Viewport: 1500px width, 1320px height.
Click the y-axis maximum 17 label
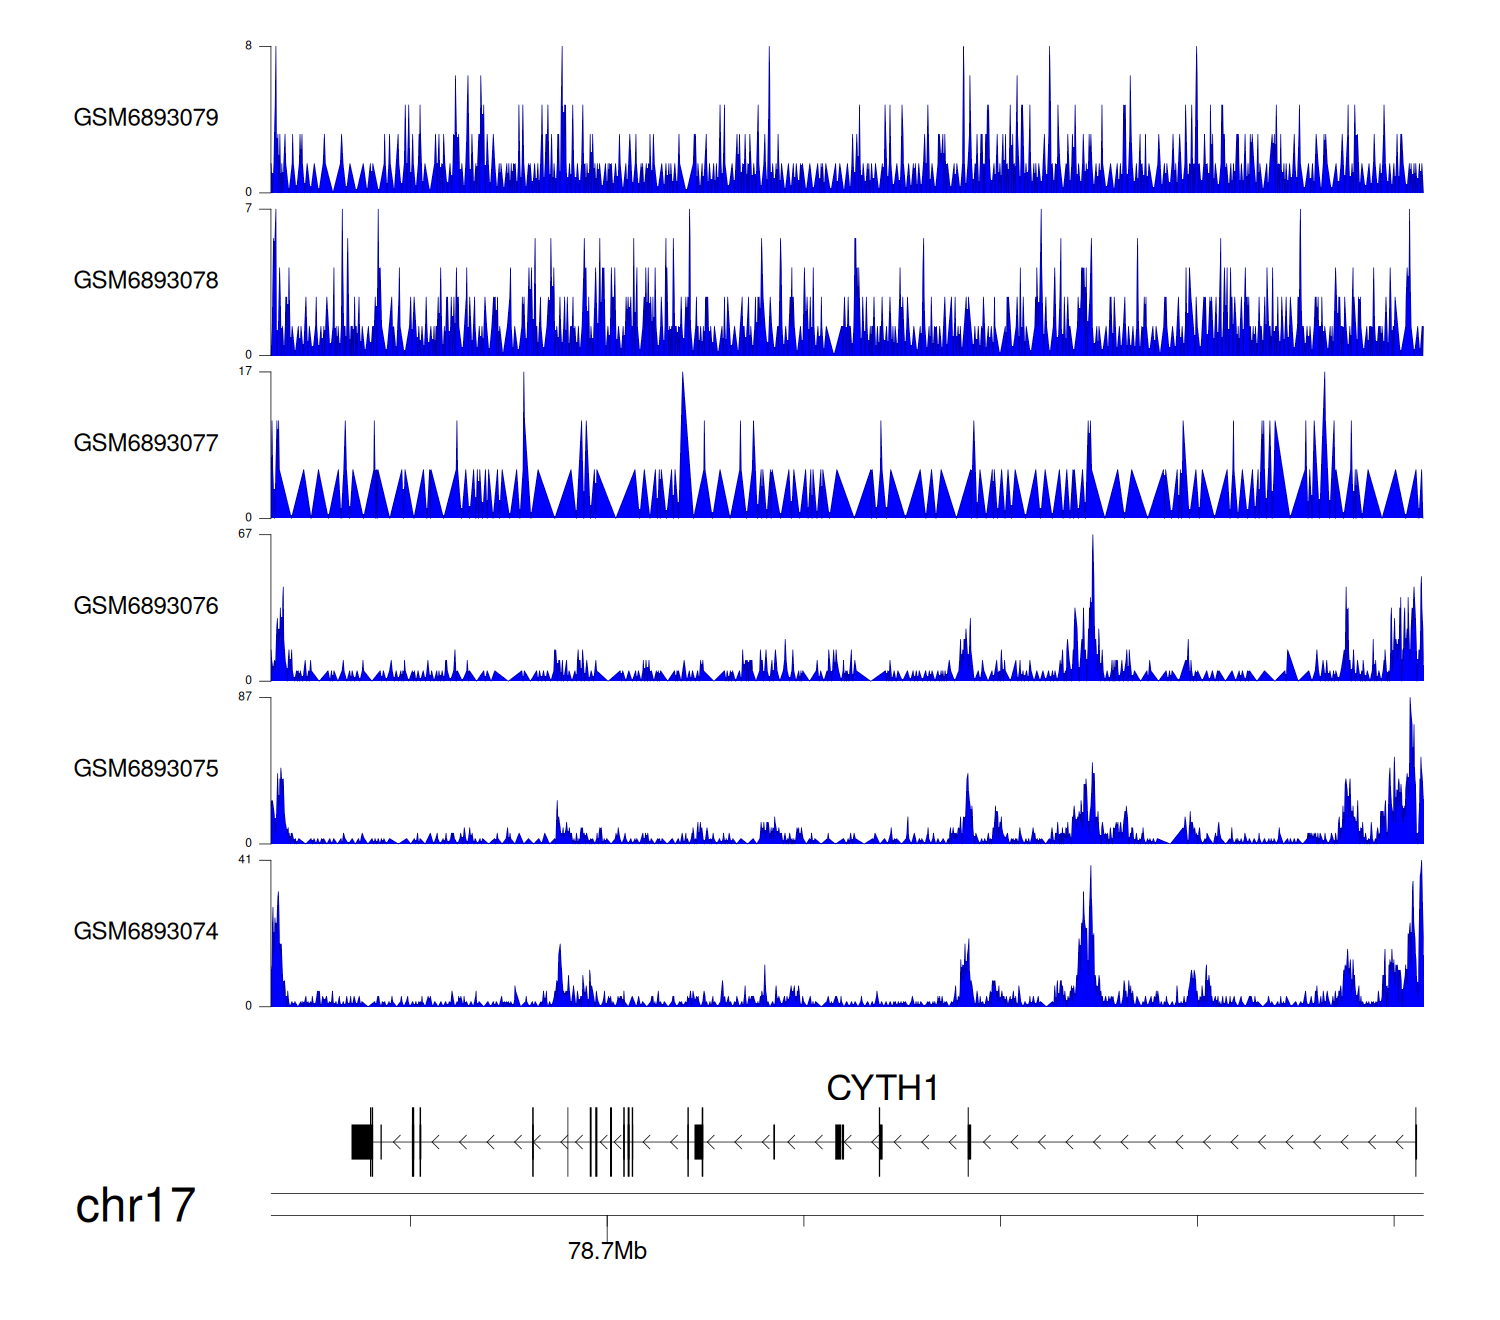(x=245, y=371)
